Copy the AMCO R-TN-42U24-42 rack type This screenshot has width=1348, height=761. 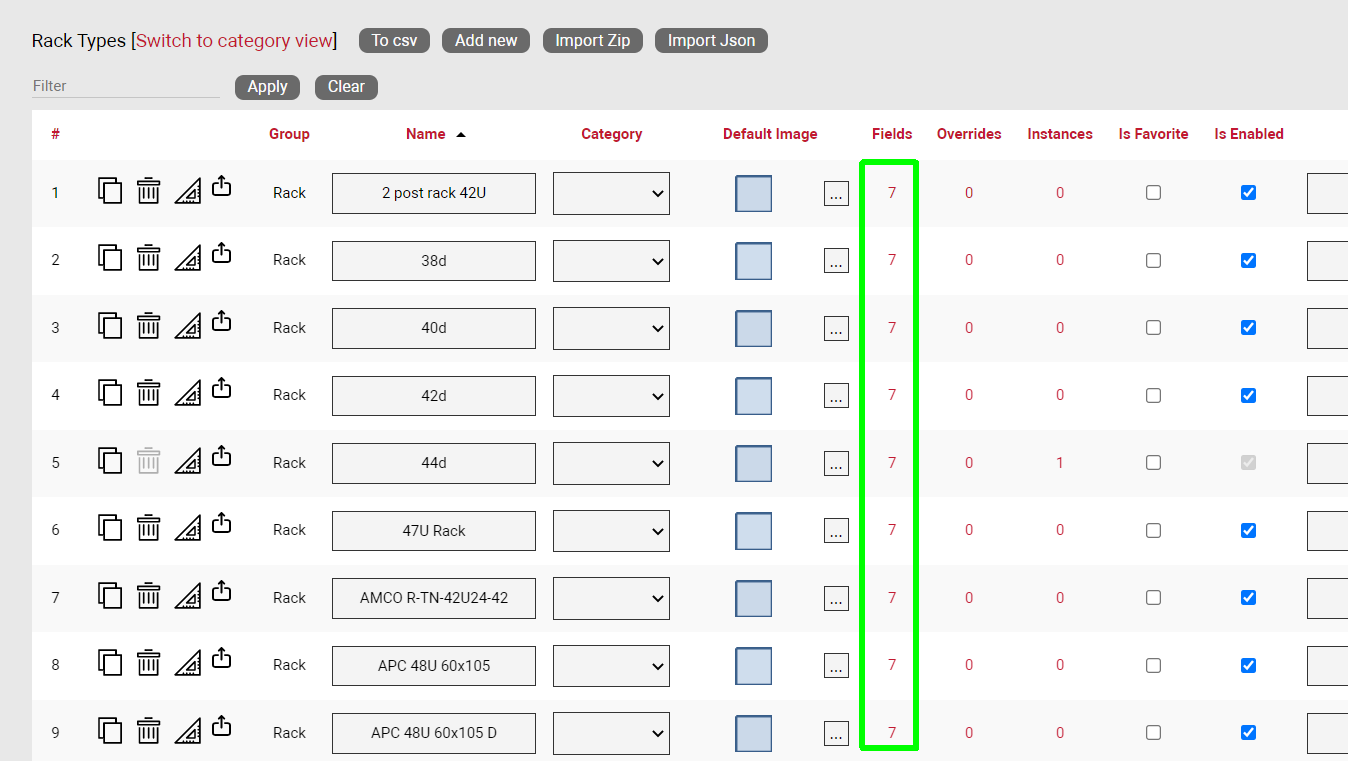coord(110,596)
